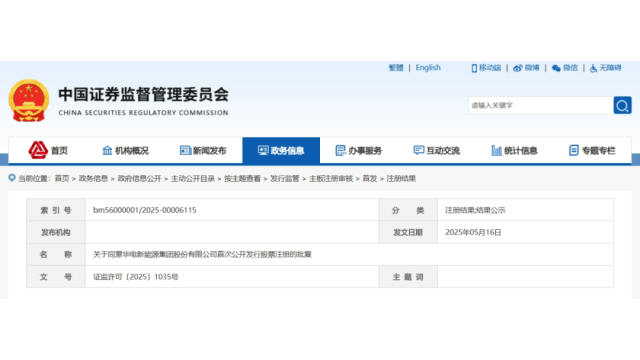Image resolution: width=640 pixels, height=360 pixels.
Task: Click the CHINA SECURITIES REGULATORY COMMISSION subtitle
Action: 143,113
